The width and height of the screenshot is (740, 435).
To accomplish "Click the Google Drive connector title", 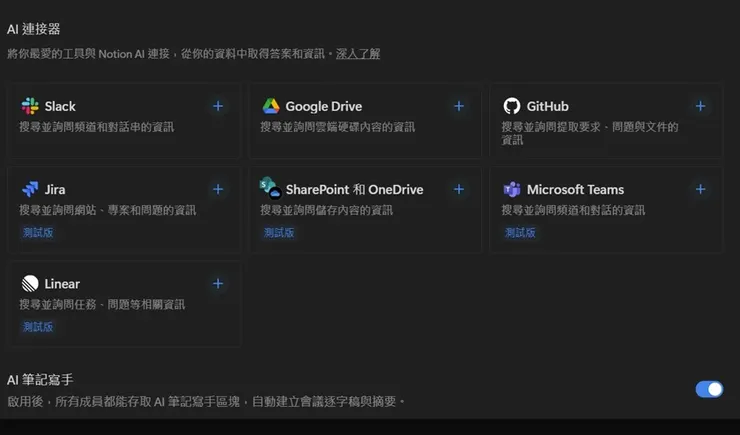I will [x=324, y=107].
